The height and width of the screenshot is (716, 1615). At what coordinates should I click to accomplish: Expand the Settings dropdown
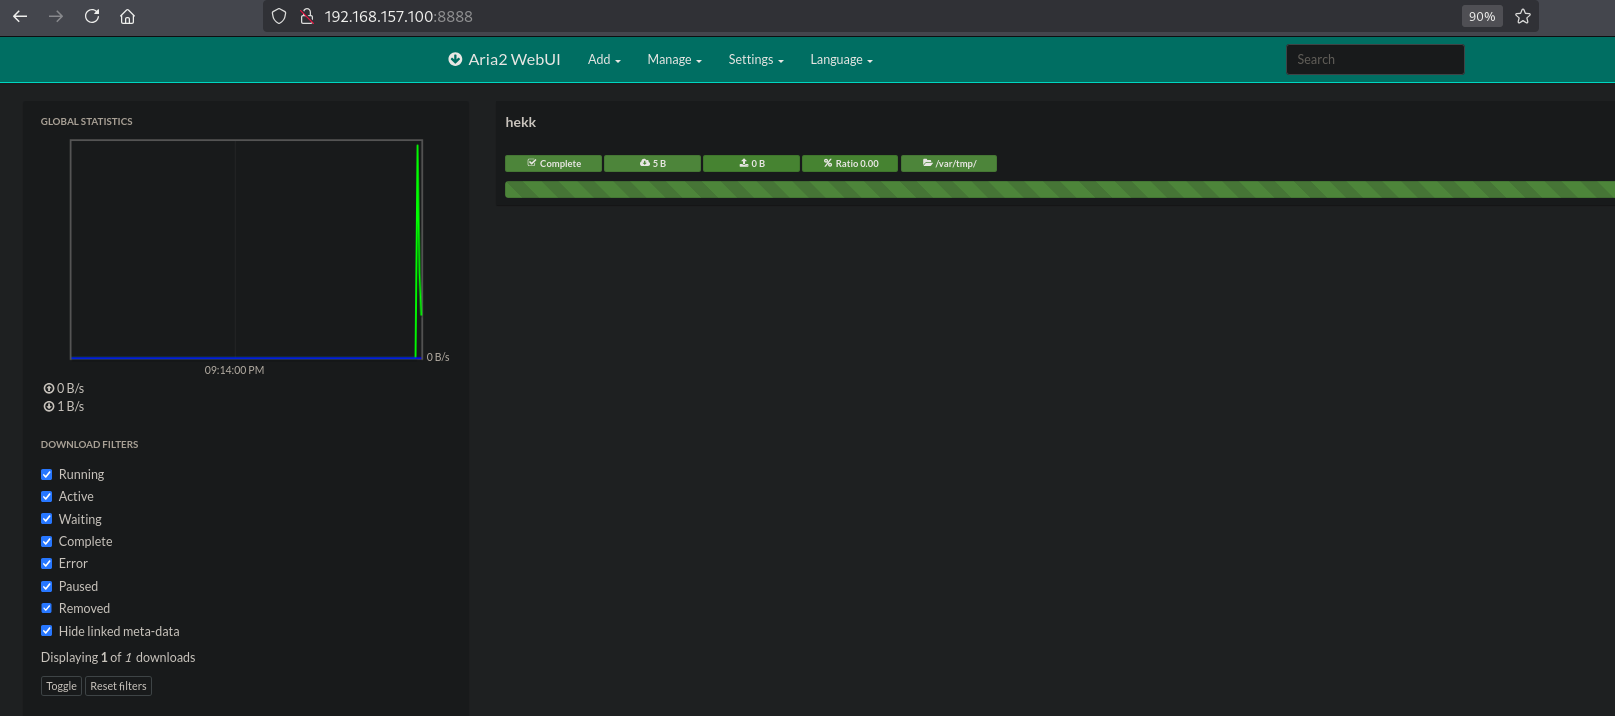755,59
